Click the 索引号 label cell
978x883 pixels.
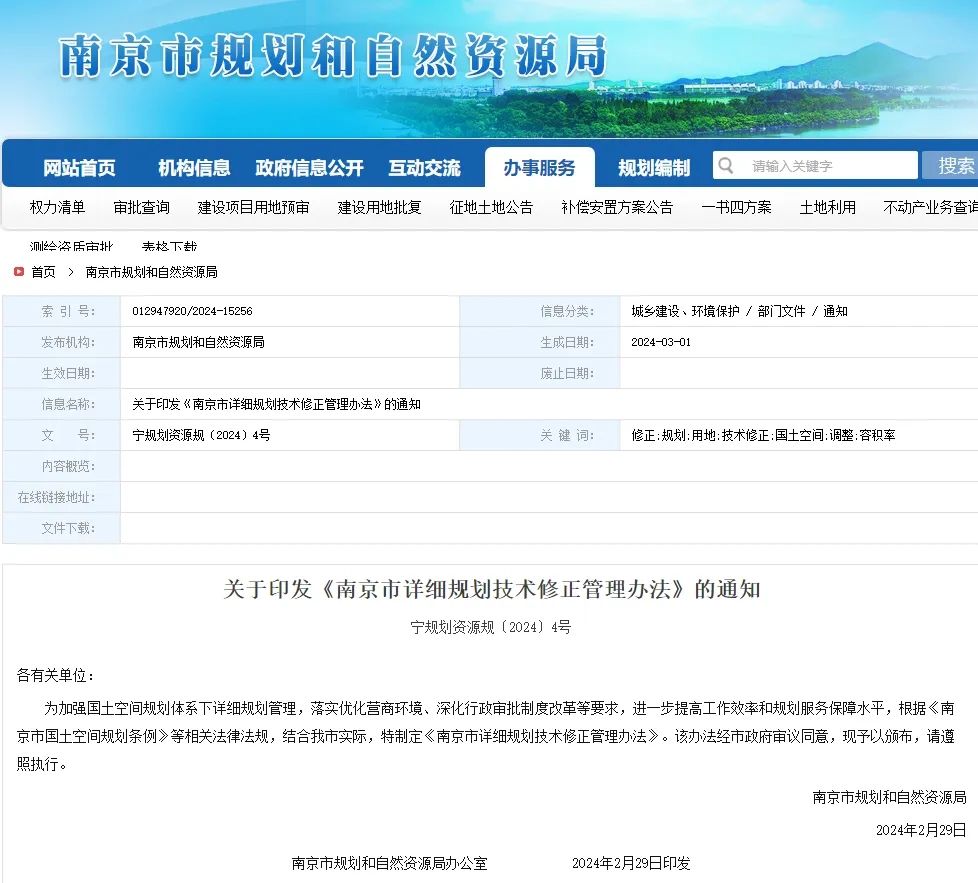coord(62,311)
